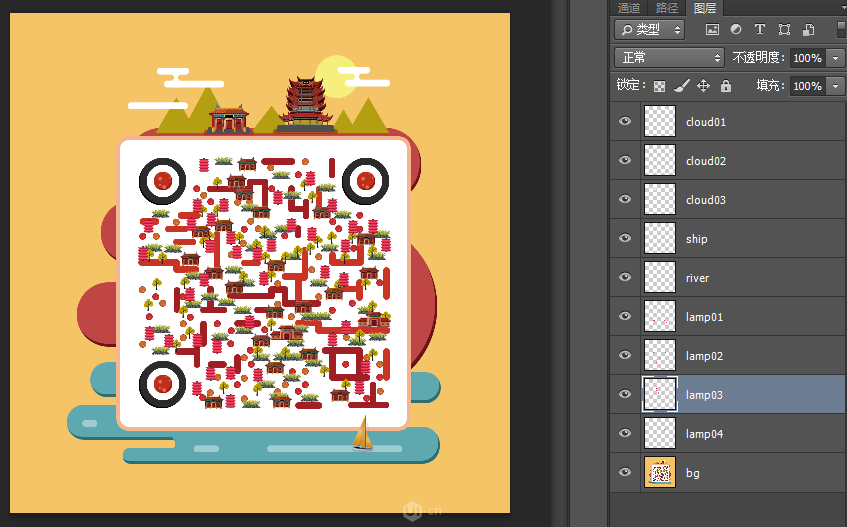The width and height of the screenshot is (847, 527).
Task: Select the ship layer thumbnail
Action: click(x=660, y=238)
